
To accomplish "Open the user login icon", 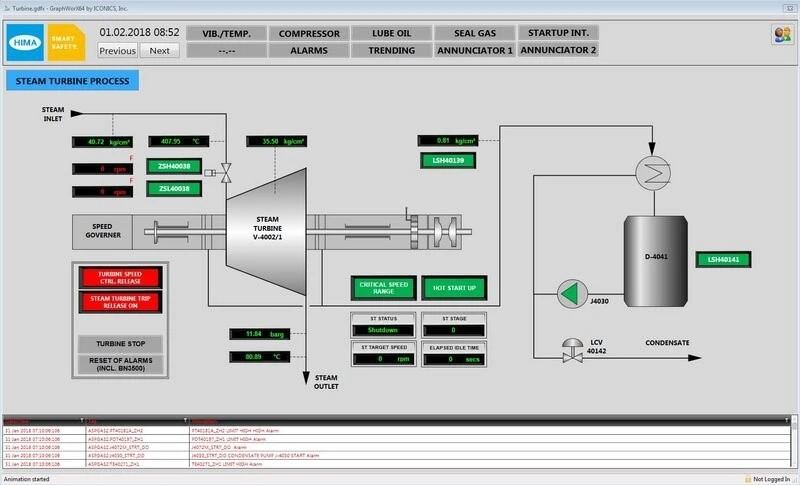I will coord(782,35).
